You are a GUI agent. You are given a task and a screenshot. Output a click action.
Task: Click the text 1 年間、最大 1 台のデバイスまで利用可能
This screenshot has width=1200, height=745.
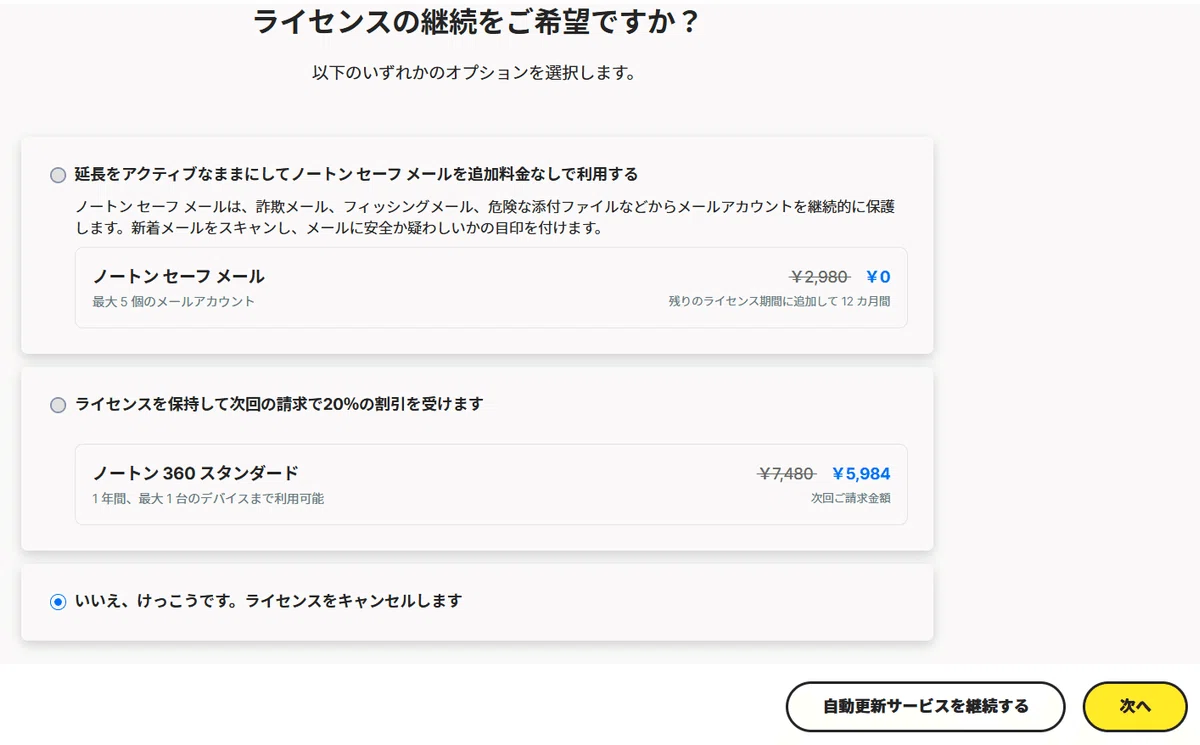click(x=208, y=498)
